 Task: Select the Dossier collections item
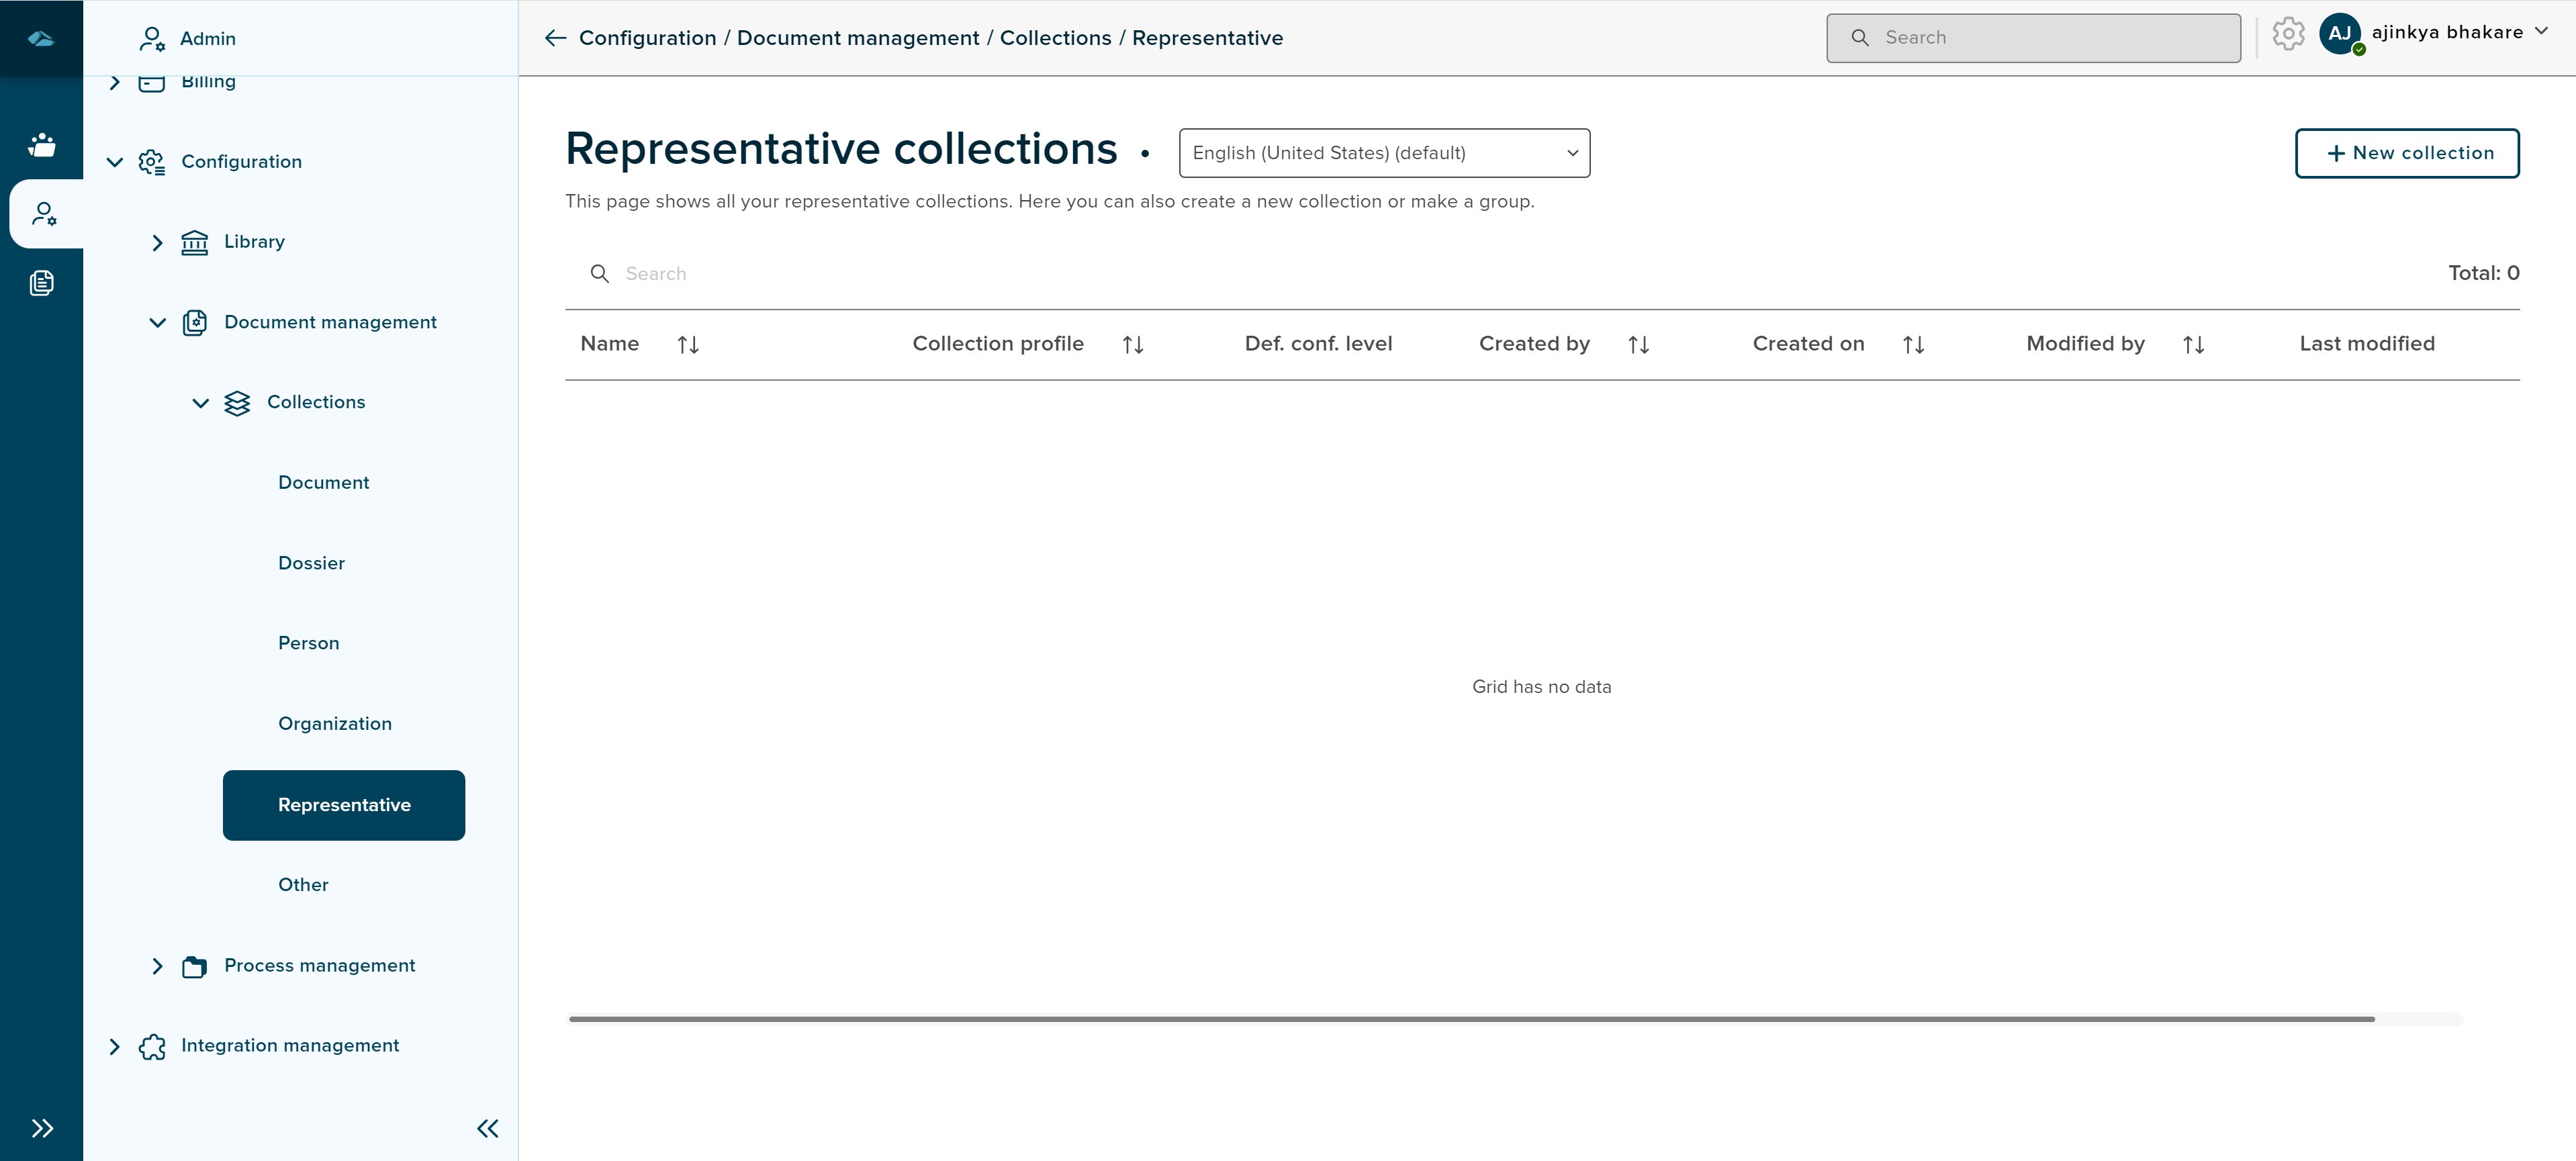pos(311,563)
